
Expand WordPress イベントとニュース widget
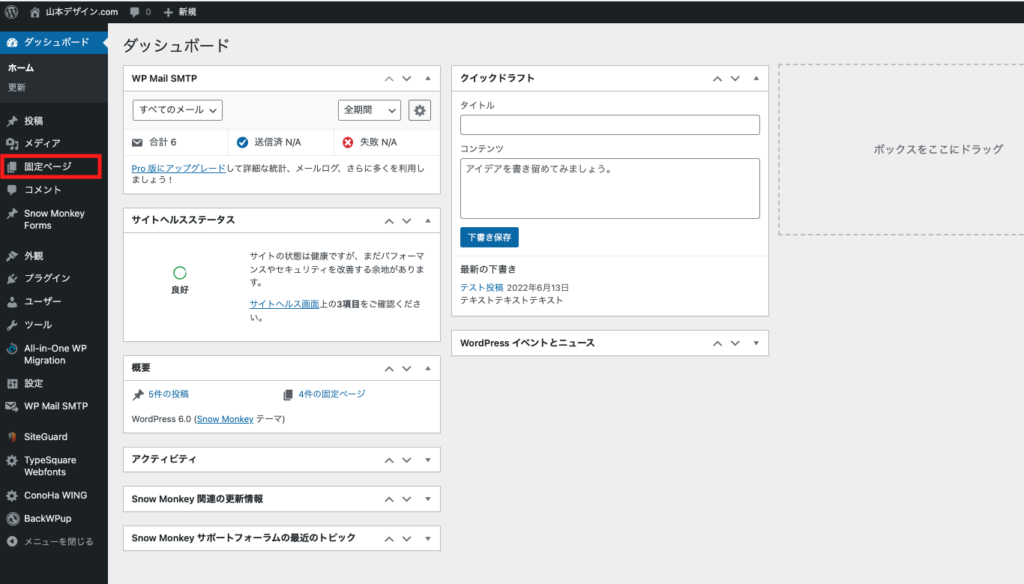756,343
